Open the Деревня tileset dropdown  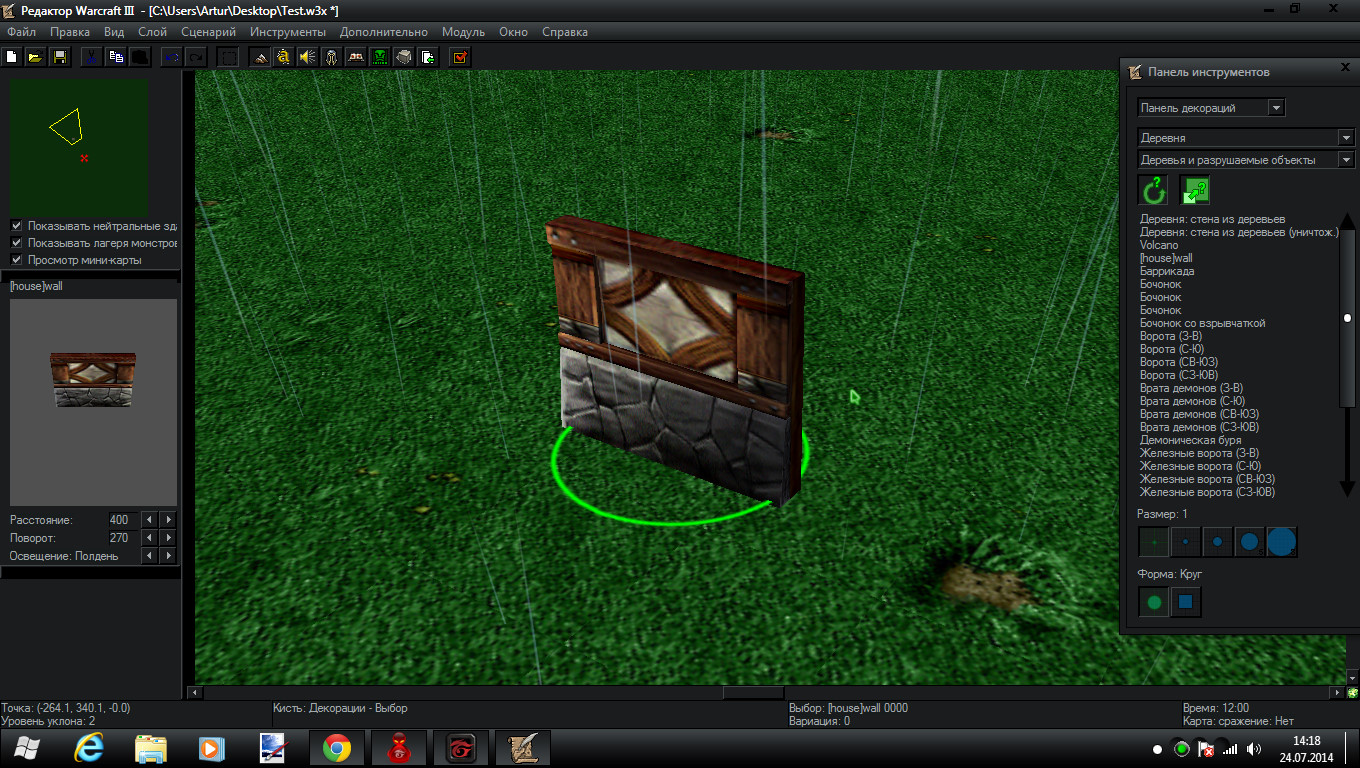(1246, 138)
